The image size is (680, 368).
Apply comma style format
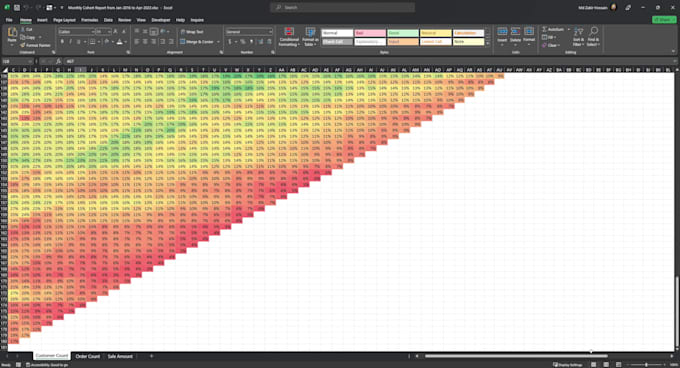[x=251, y=42]
